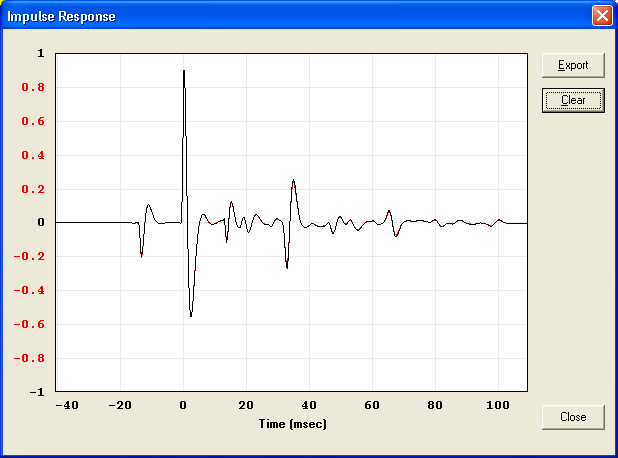Screen dimensions: 618x458
Task: Click the -0.6 value on the vertical axis
Action: 29,325
